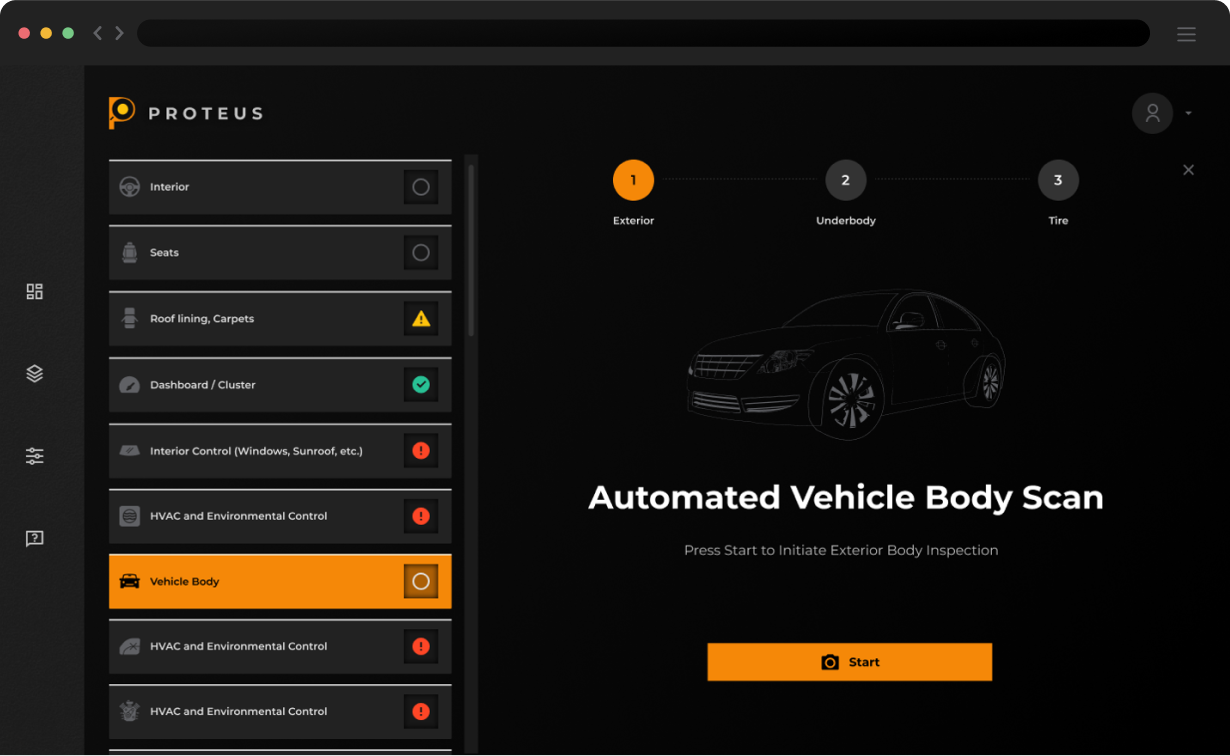Viewport: 1230px width, 756px height.
Task: Click Press Start to Initiate instruction text
Action: pos(841,551)
